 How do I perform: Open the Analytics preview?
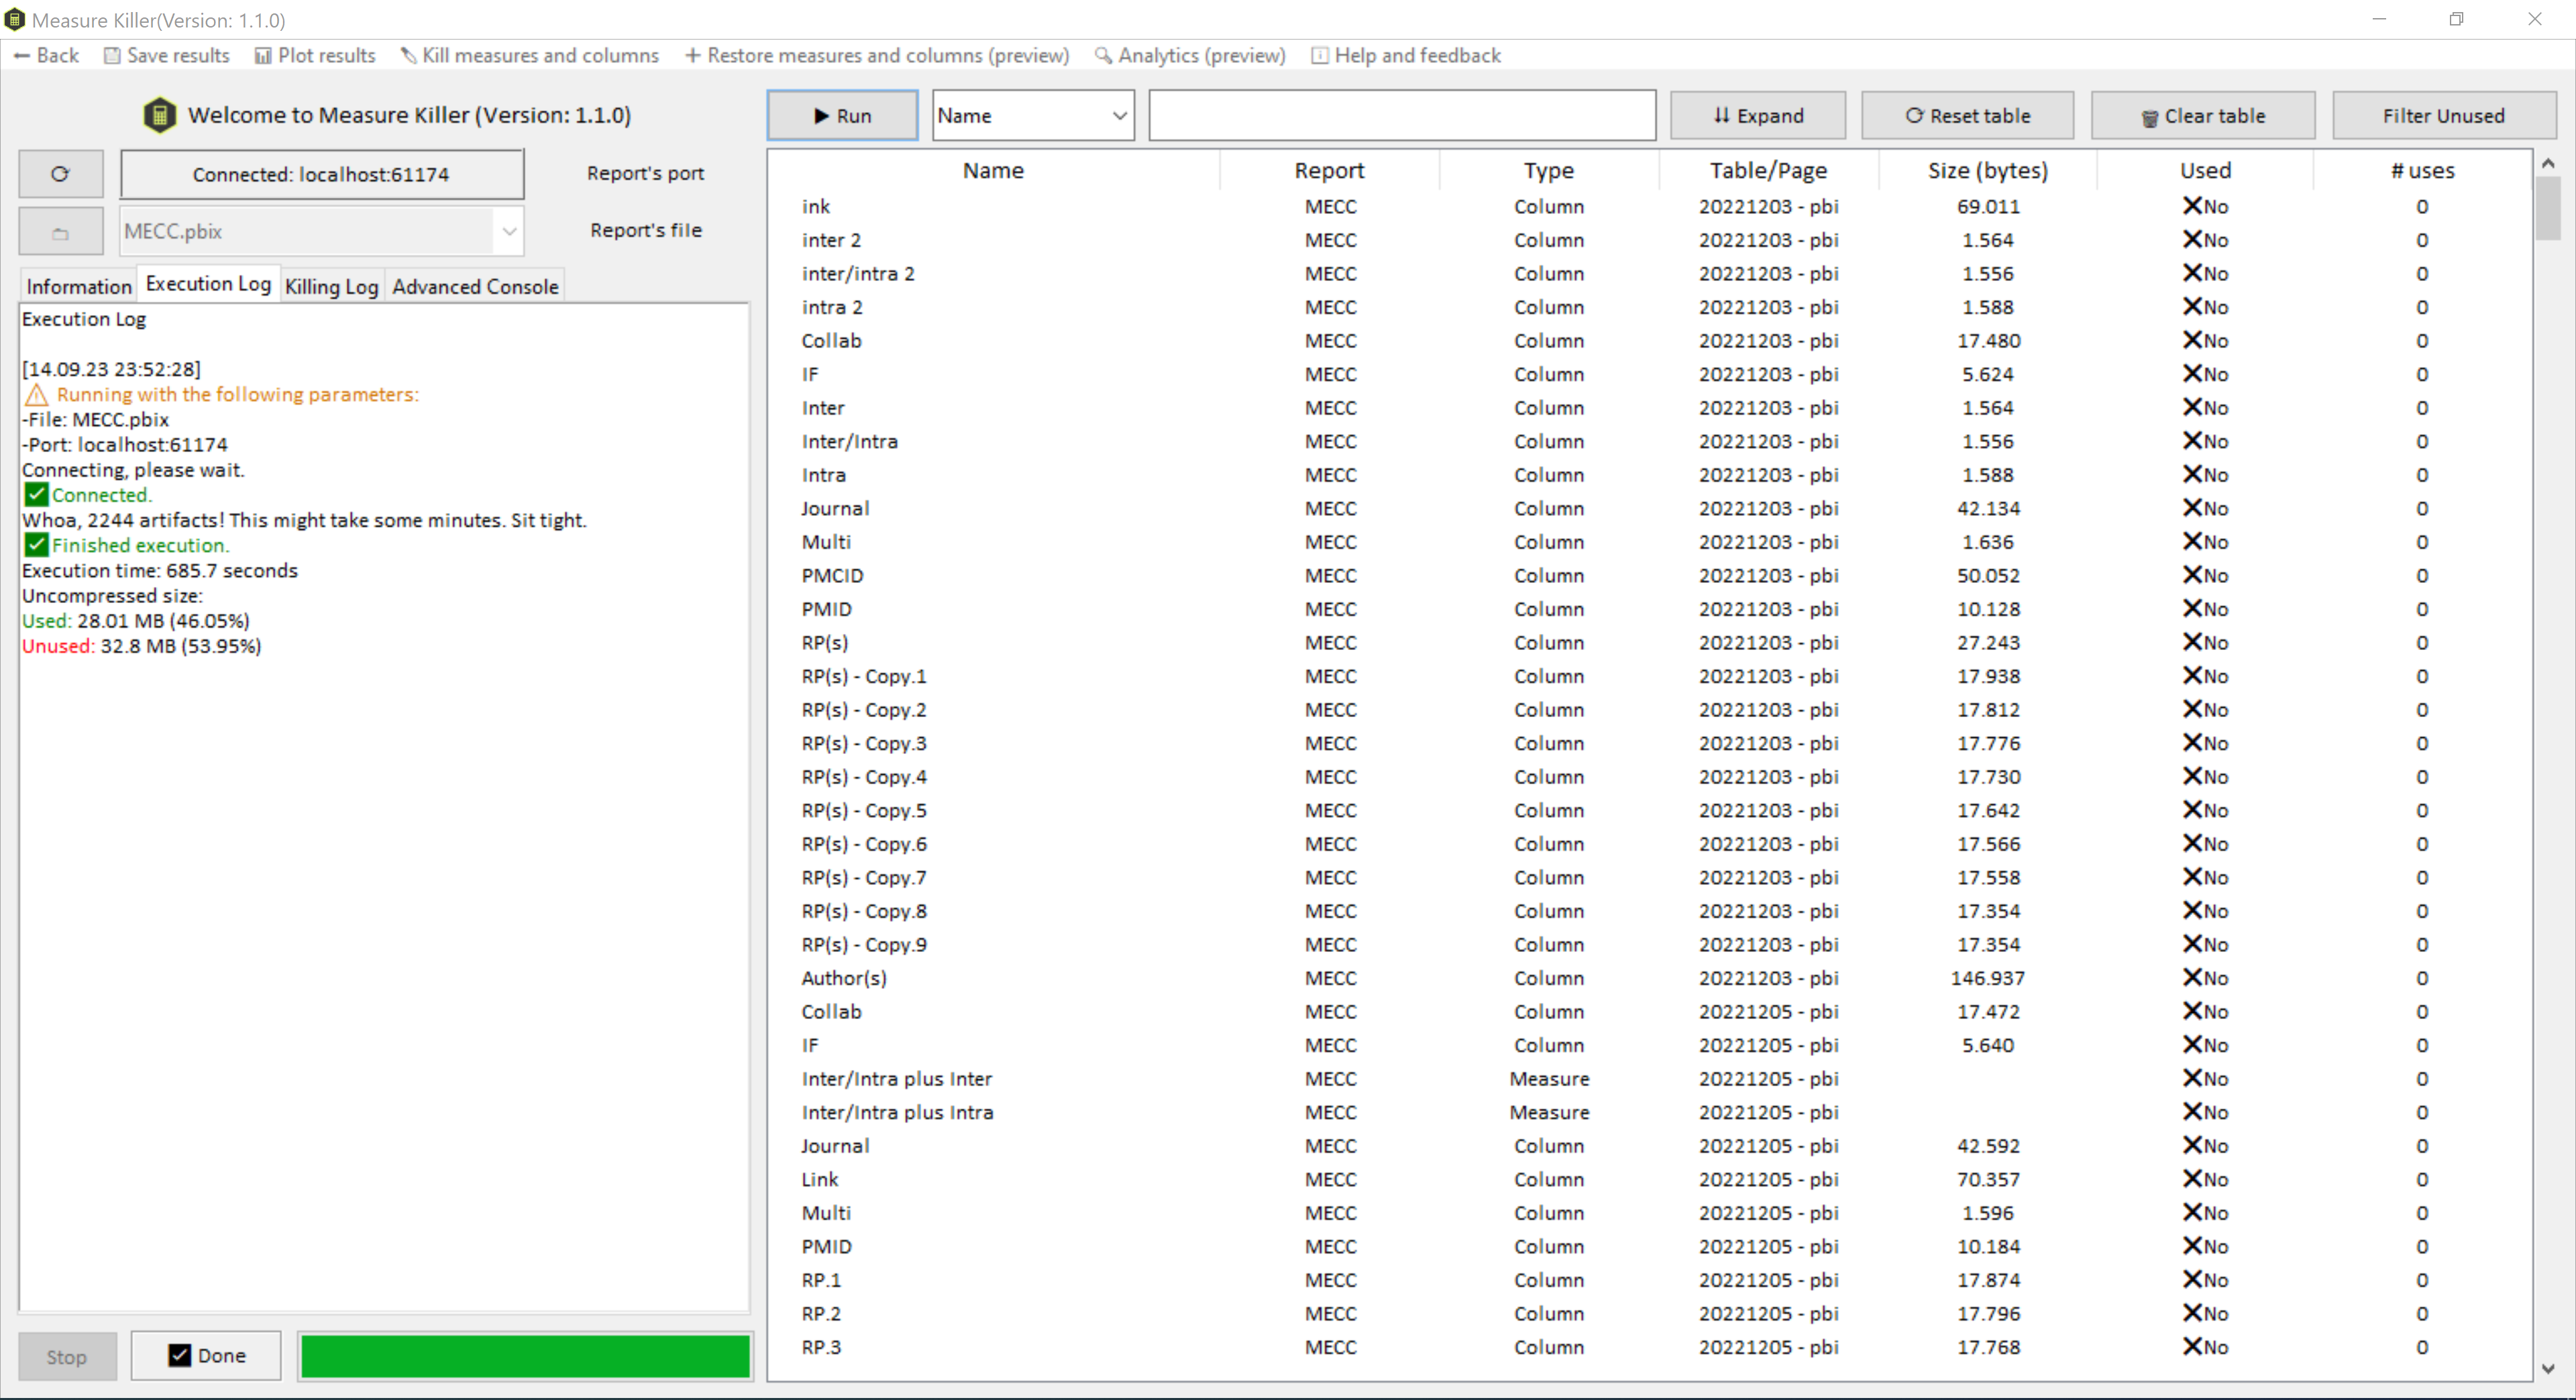click(1189, 55)
